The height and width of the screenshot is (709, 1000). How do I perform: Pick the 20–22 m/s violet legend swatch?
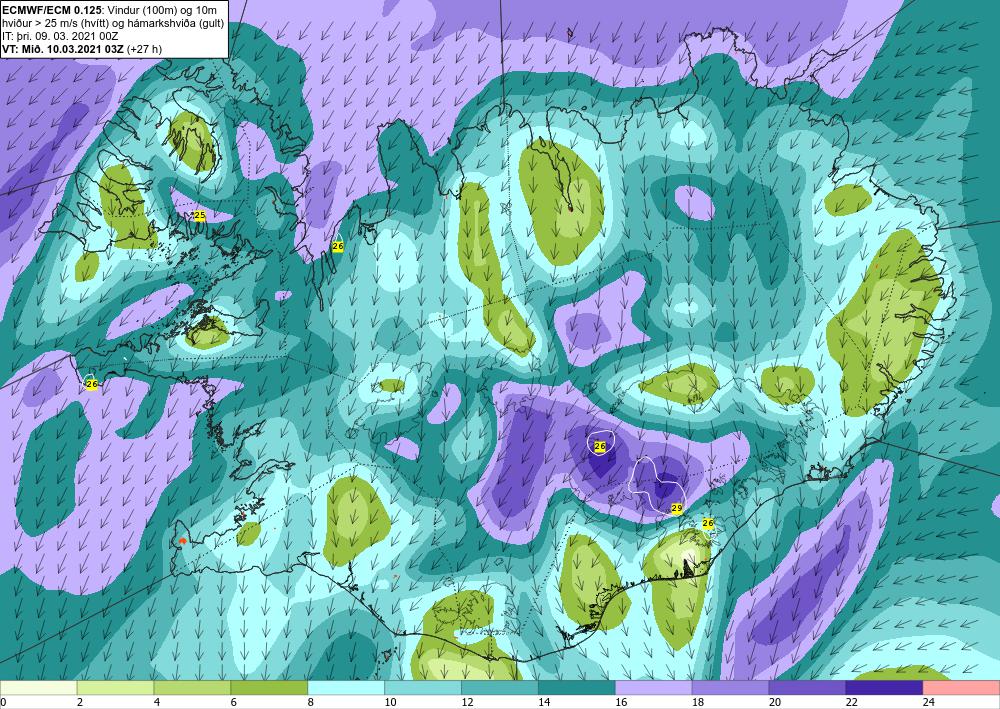(x=807, y=688)
